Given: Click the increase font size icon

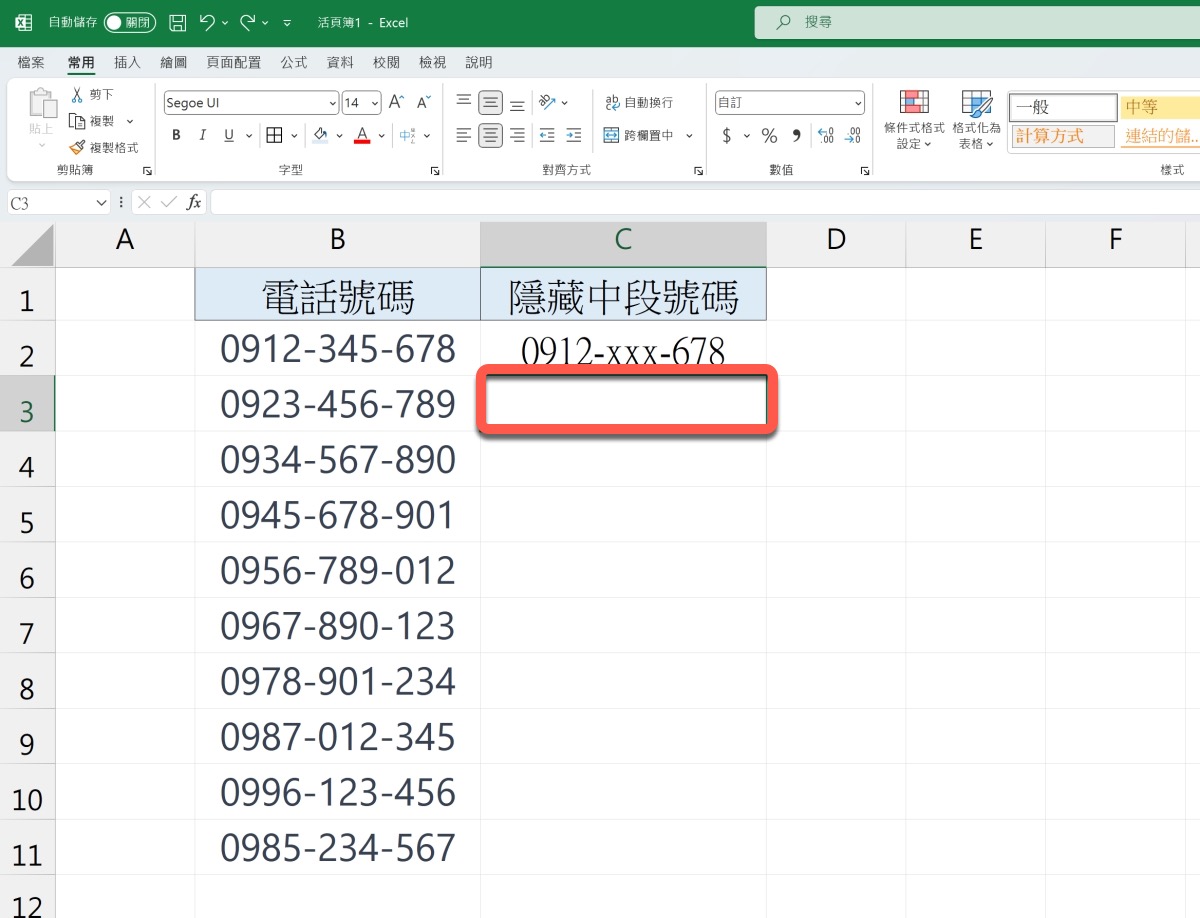Looking at the screenshot, I should coord(396,102).
